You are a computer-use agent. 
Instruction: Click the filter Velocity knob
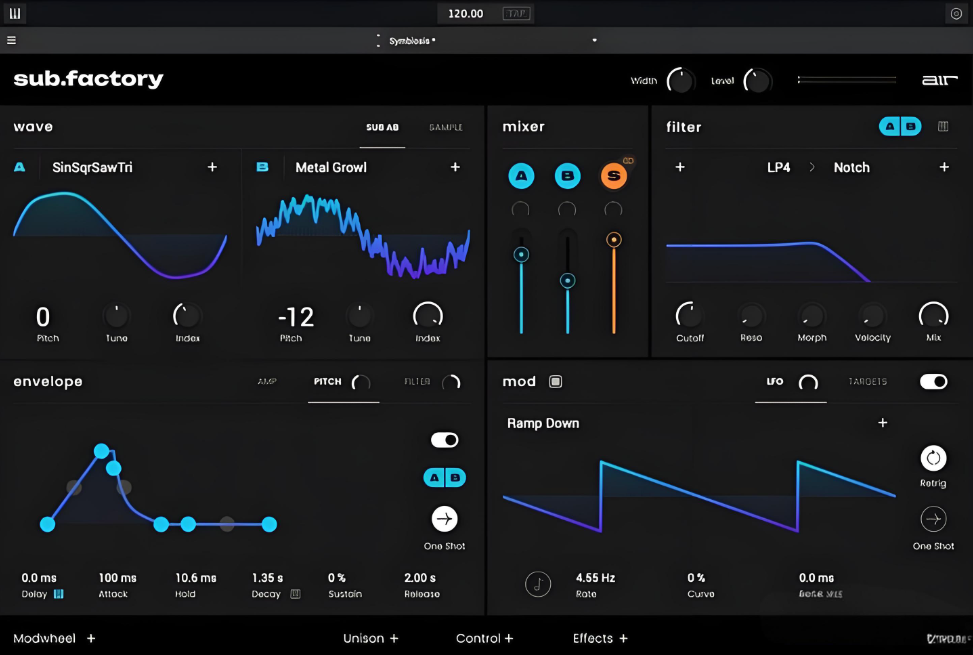click(x=872, y=316)
